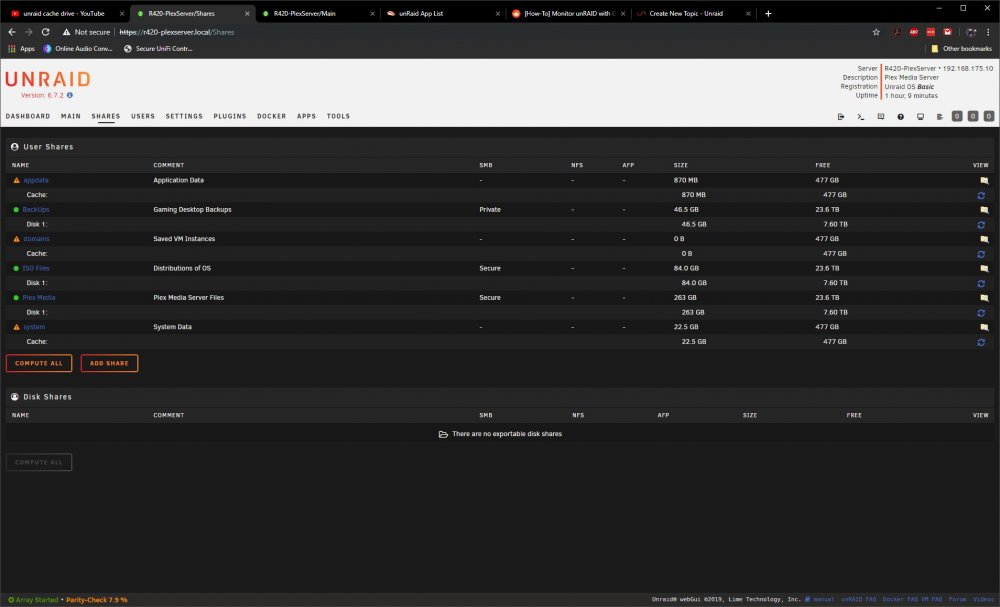This screenshot has height=607, width=1000.
Task: Open the Docker menu
Action: tap(271, 117)
